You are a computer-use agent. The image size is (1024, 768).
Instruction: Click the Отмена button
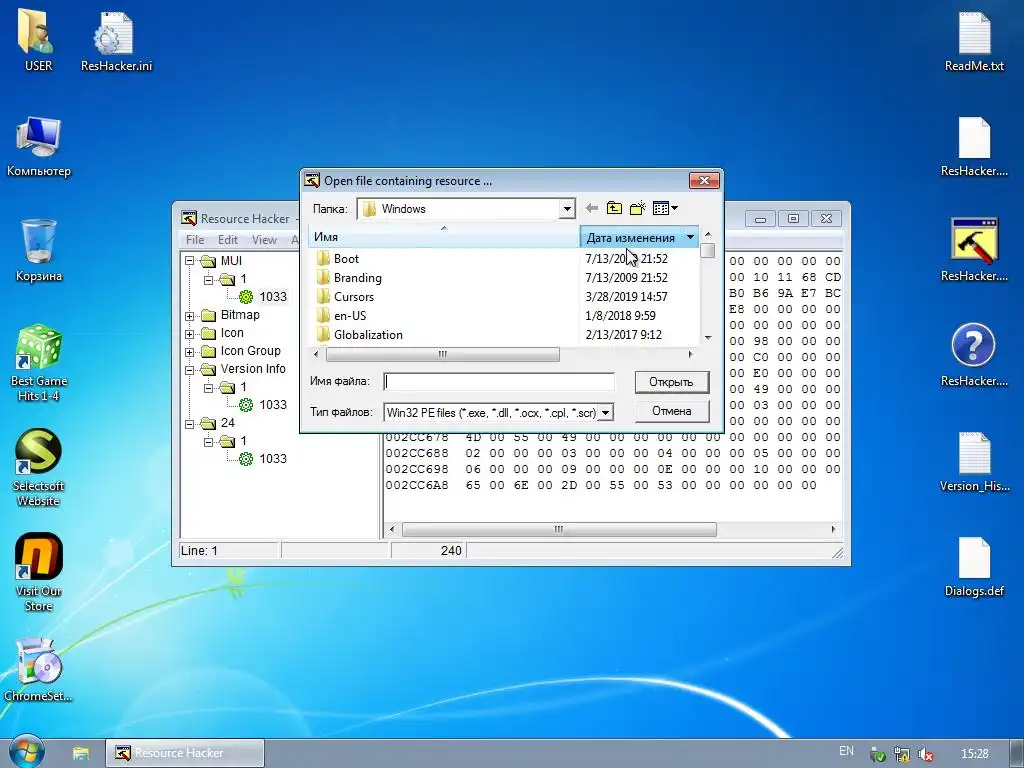[671, 411]
